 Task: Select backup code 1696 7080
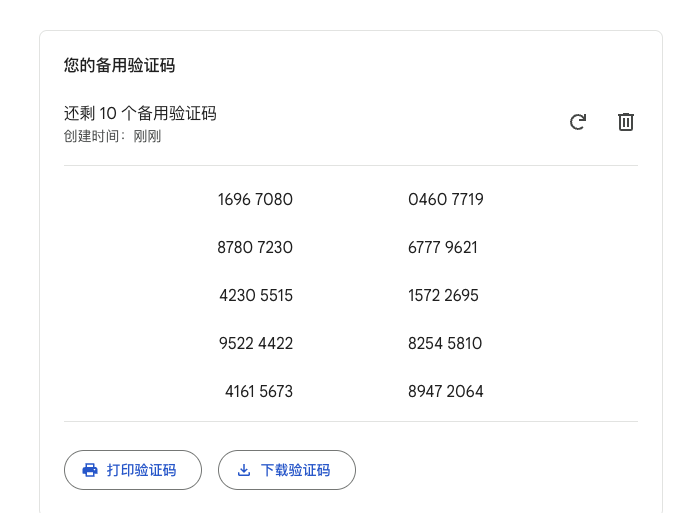coord(255,200)
